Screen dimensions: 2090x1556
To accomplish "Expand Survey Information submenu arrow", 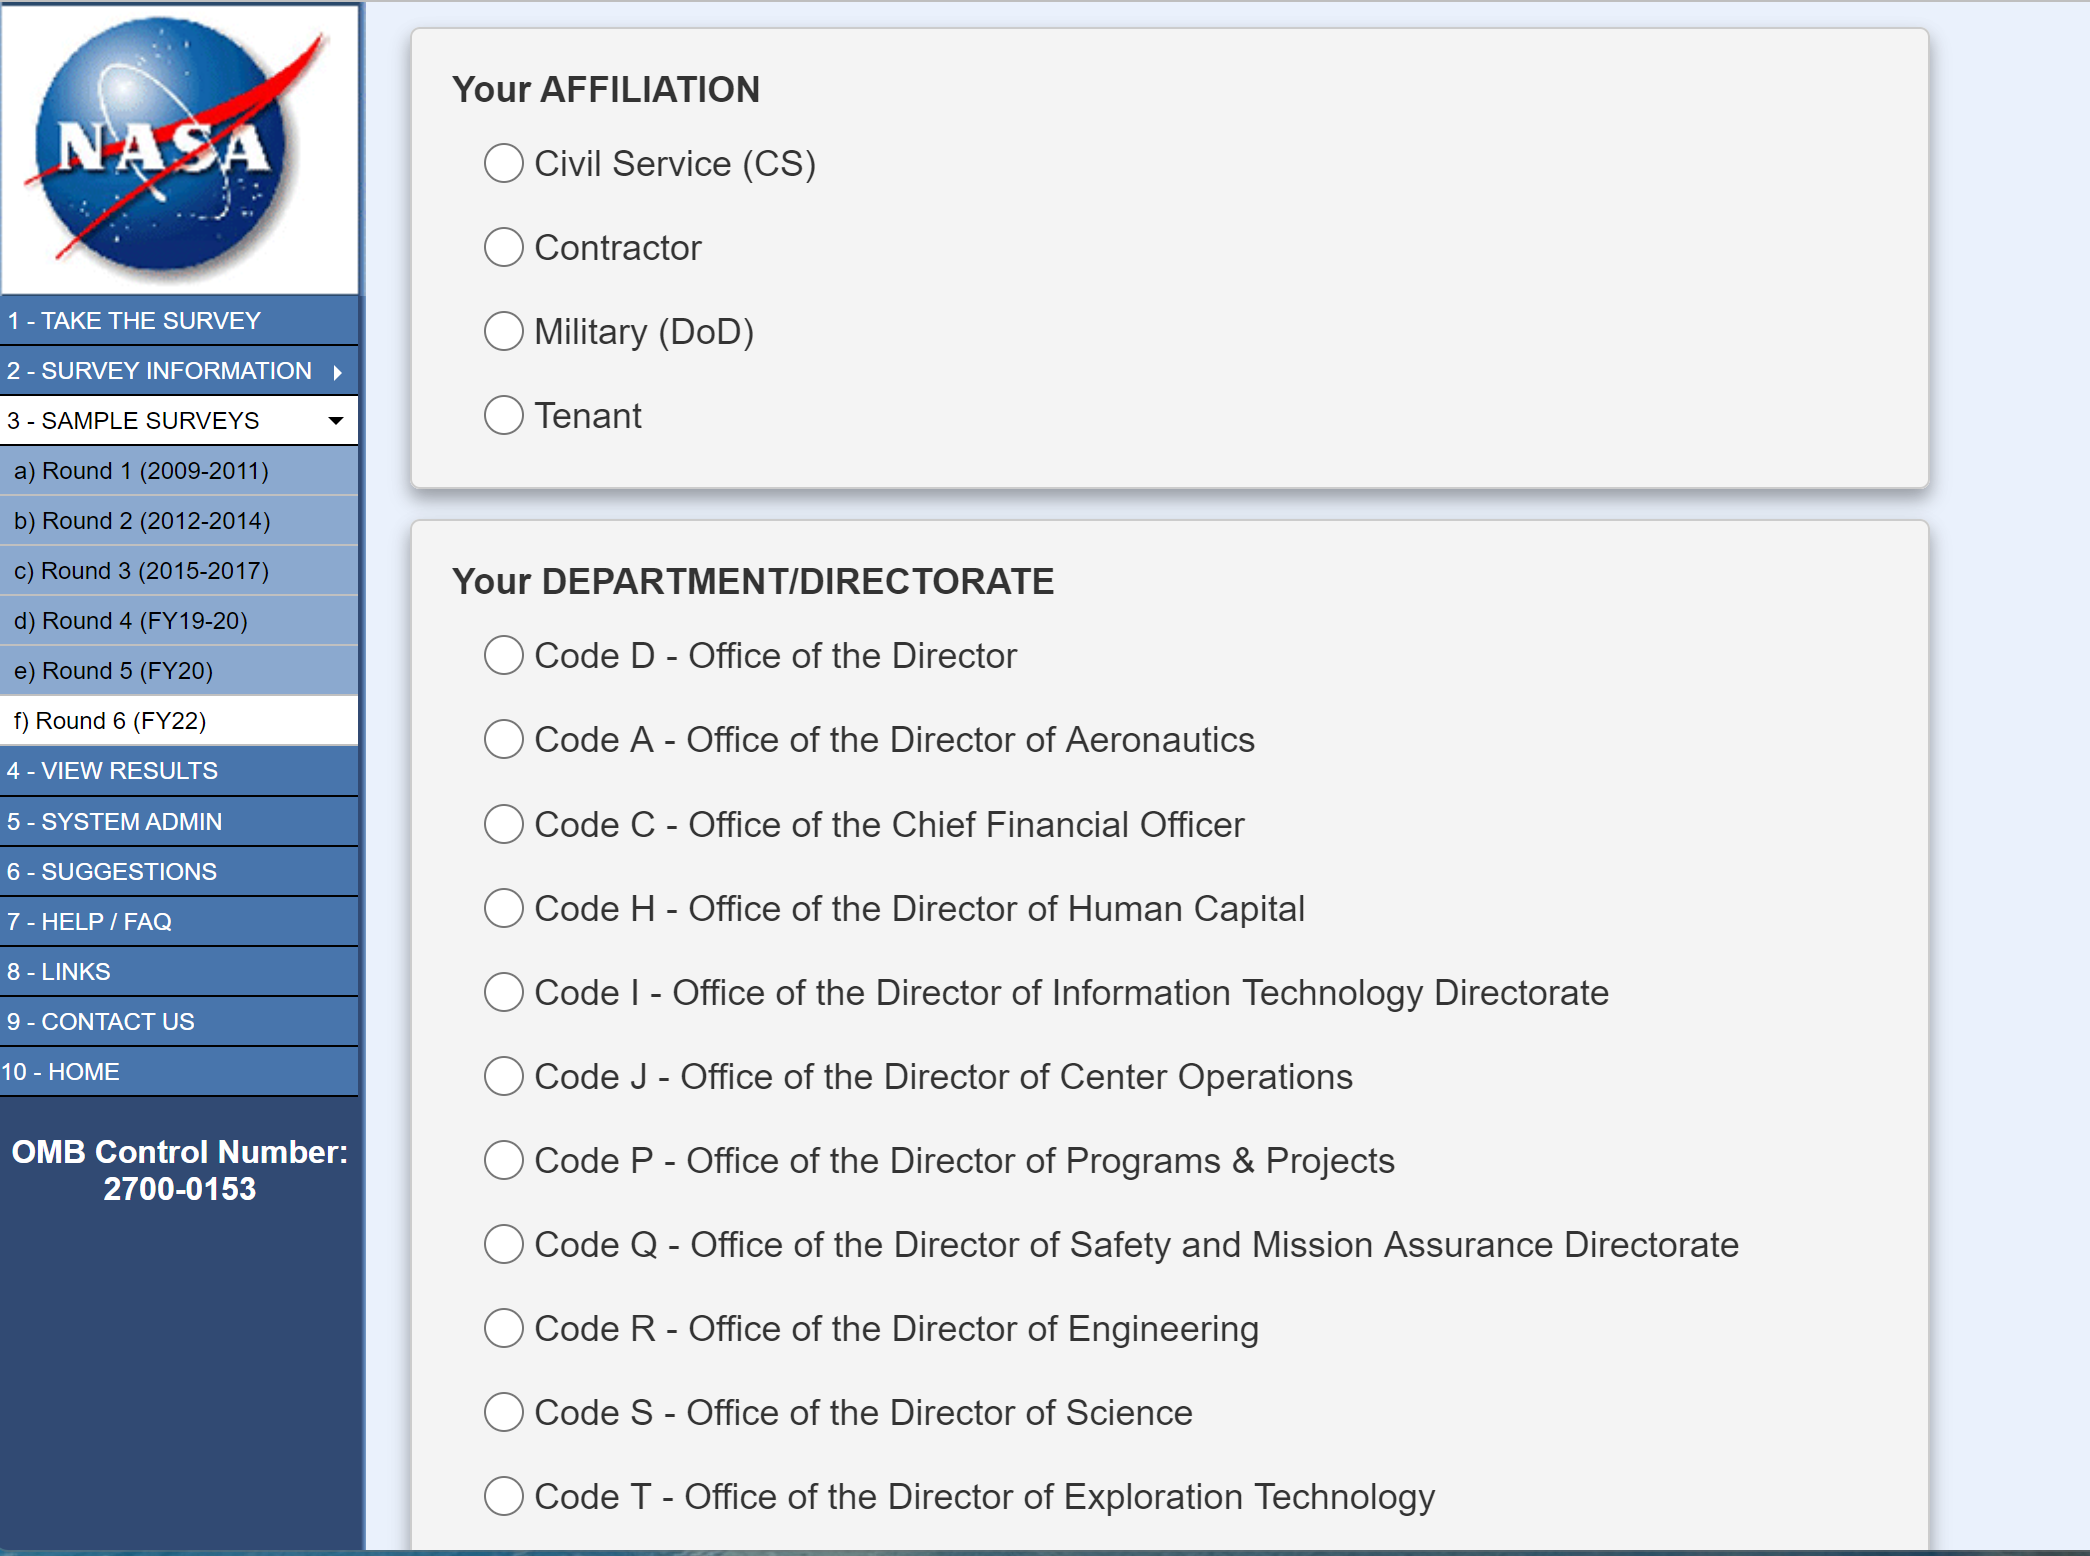I will pyautogui.click(x=338, y=372).
